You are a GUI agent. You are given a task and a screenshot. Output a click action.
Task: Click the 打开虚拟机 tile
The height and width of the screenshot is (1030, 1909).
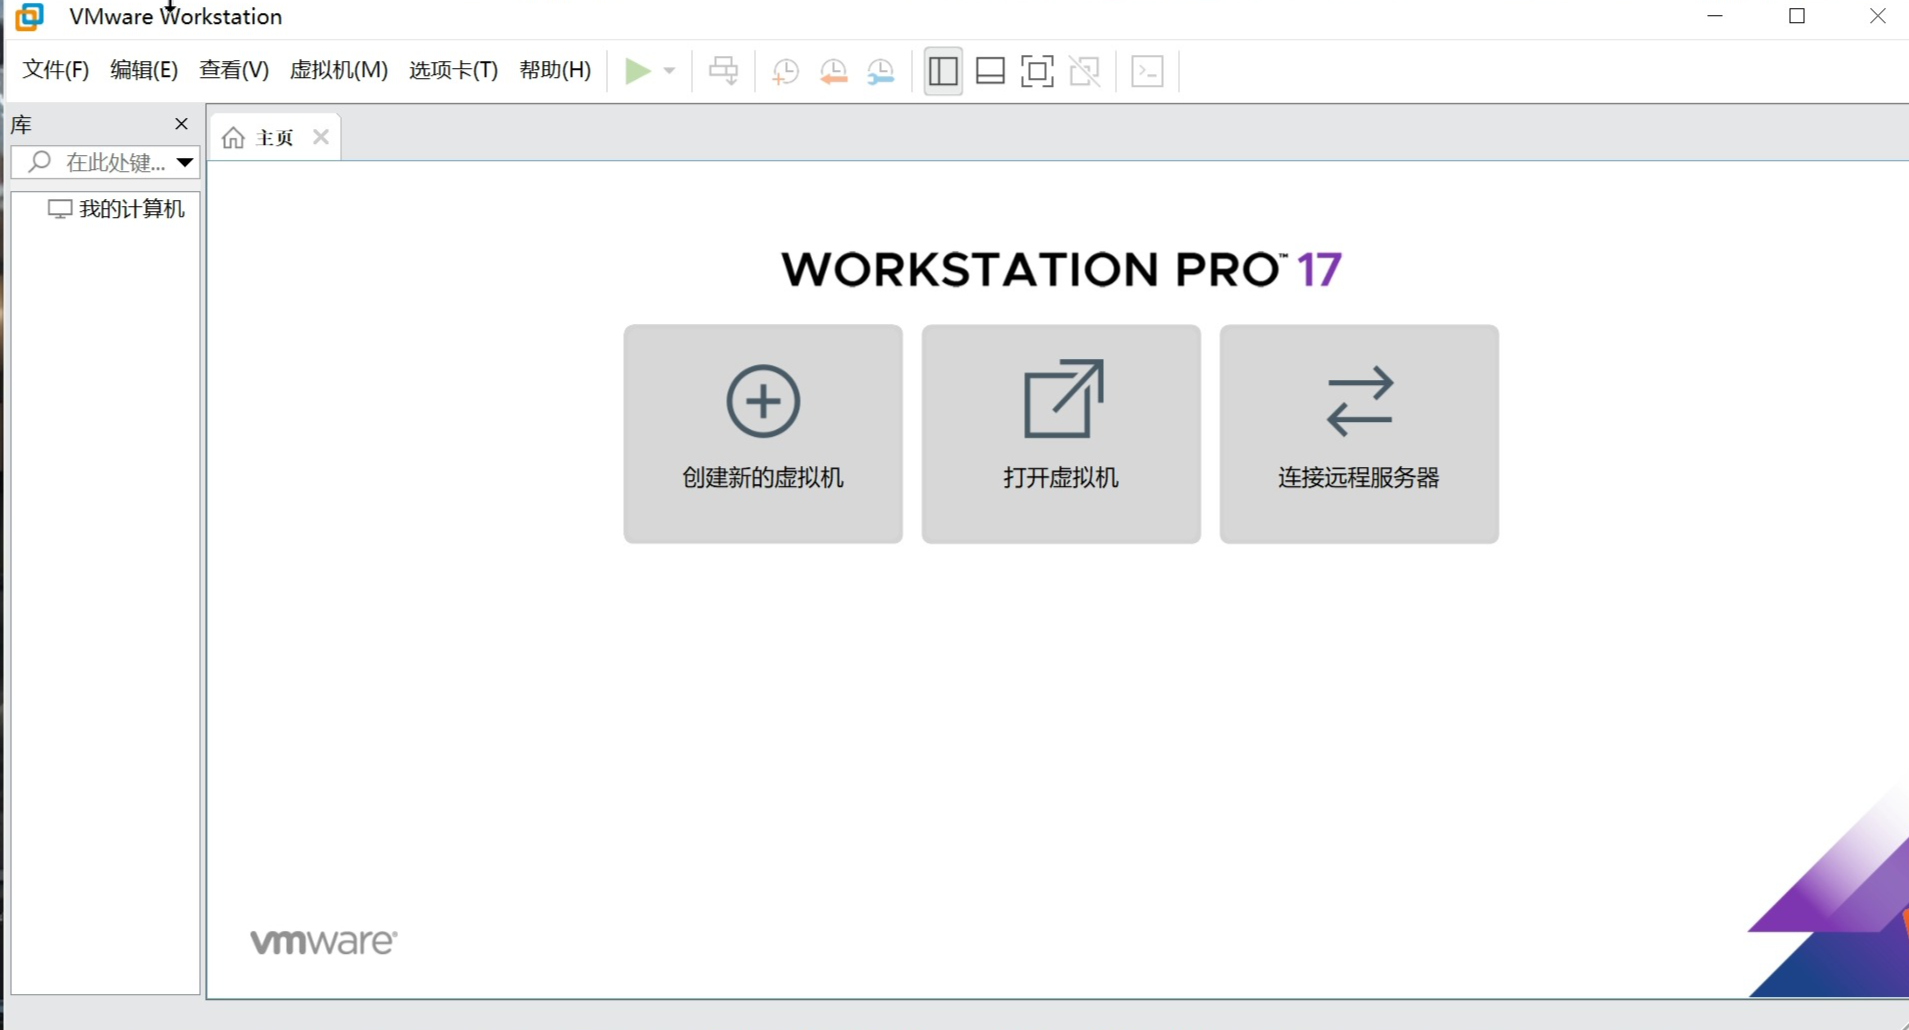click(x=1061, y=433)
